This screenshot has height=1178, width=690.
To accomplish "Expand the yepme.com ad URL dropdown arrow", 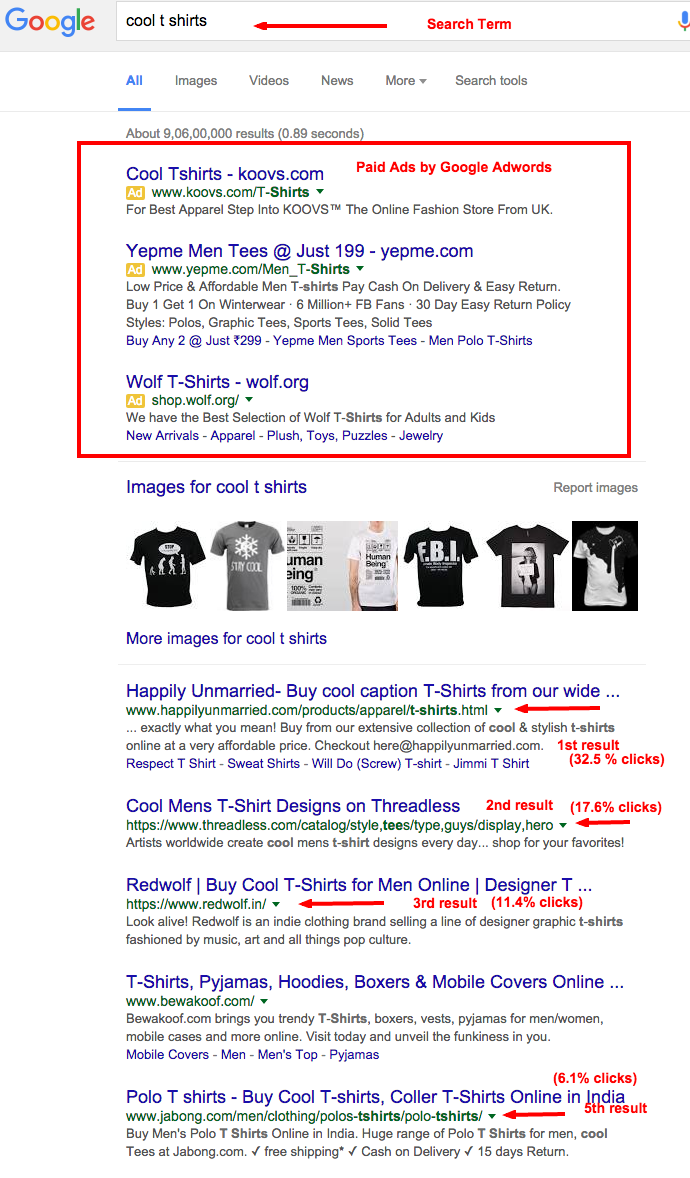I will click(360, 269).
